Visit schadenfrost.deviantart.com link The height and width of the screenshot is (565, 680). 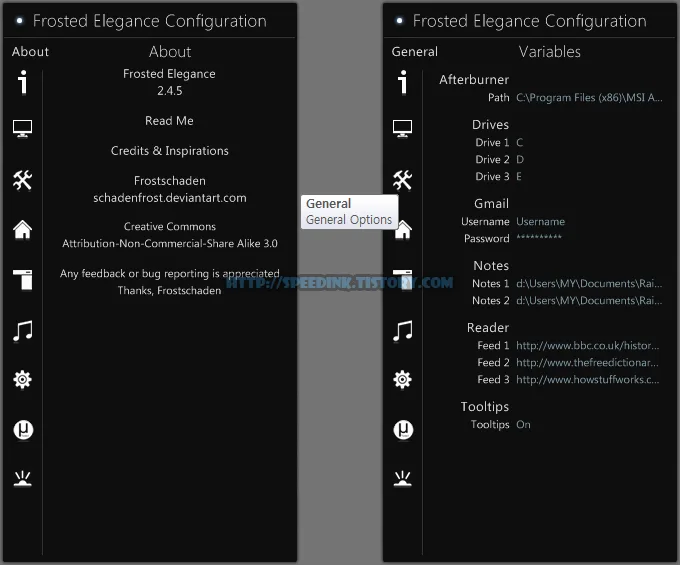tap(170, 198)
